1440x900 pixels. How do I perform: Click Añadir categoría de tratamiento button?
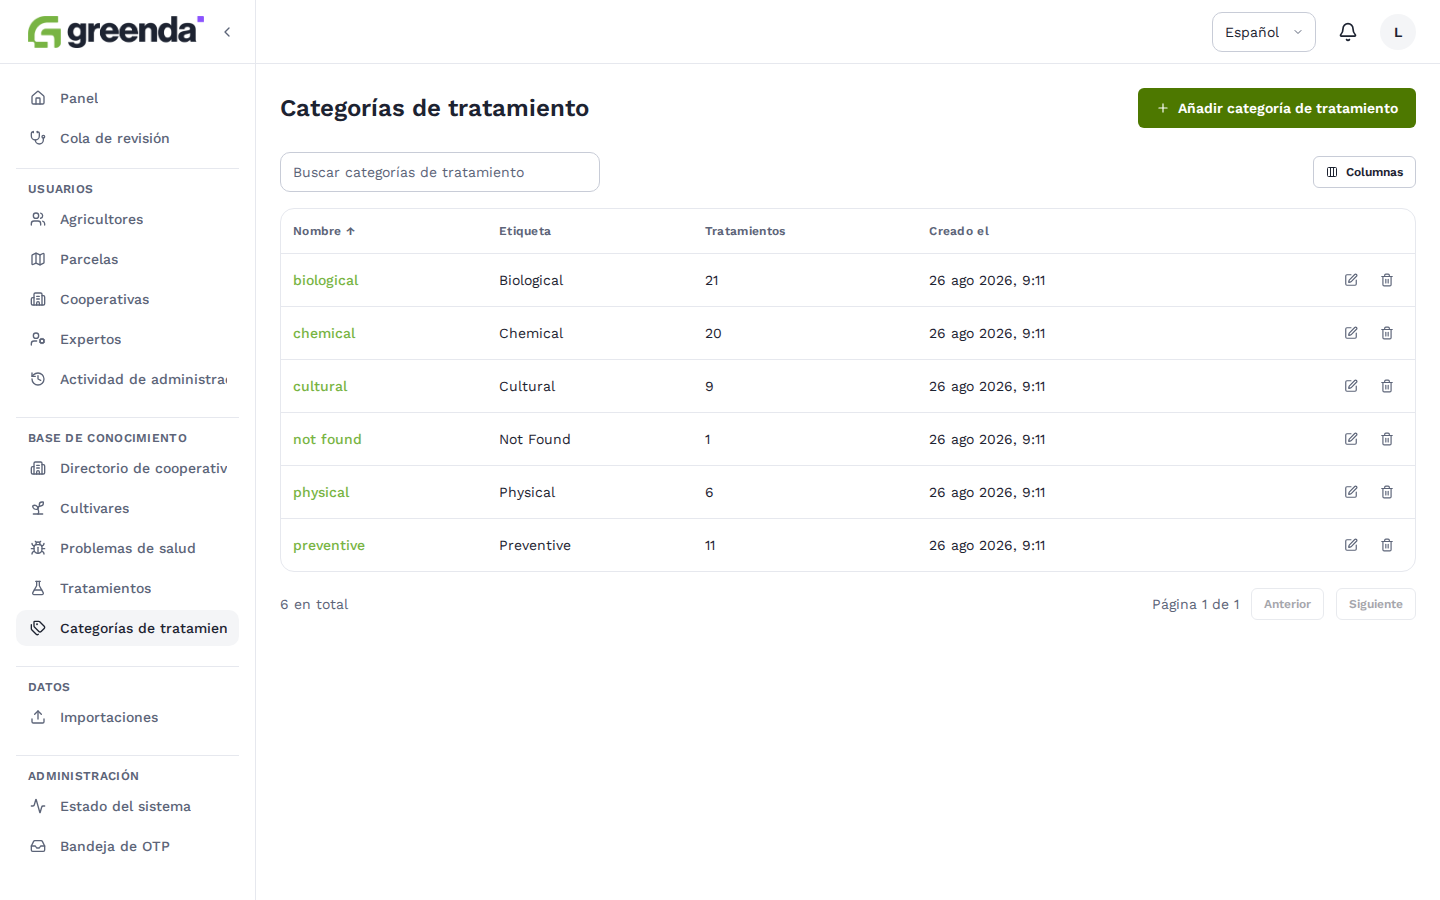pos(1277,108)
